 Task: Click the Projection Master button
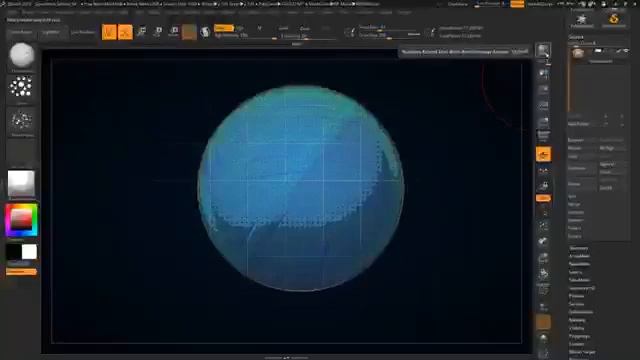21,32
